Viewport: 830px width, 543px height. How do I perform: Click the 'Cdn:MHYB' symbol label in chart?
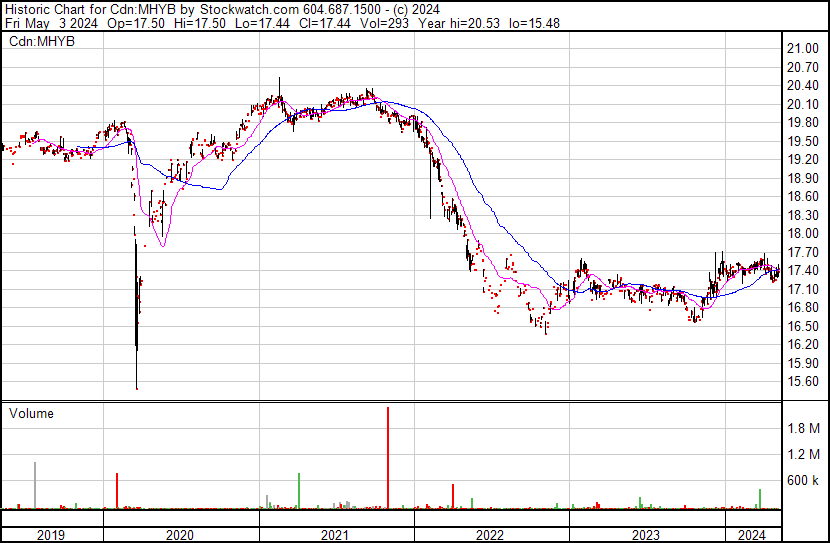pyautogui.click(x=42, y=41)
